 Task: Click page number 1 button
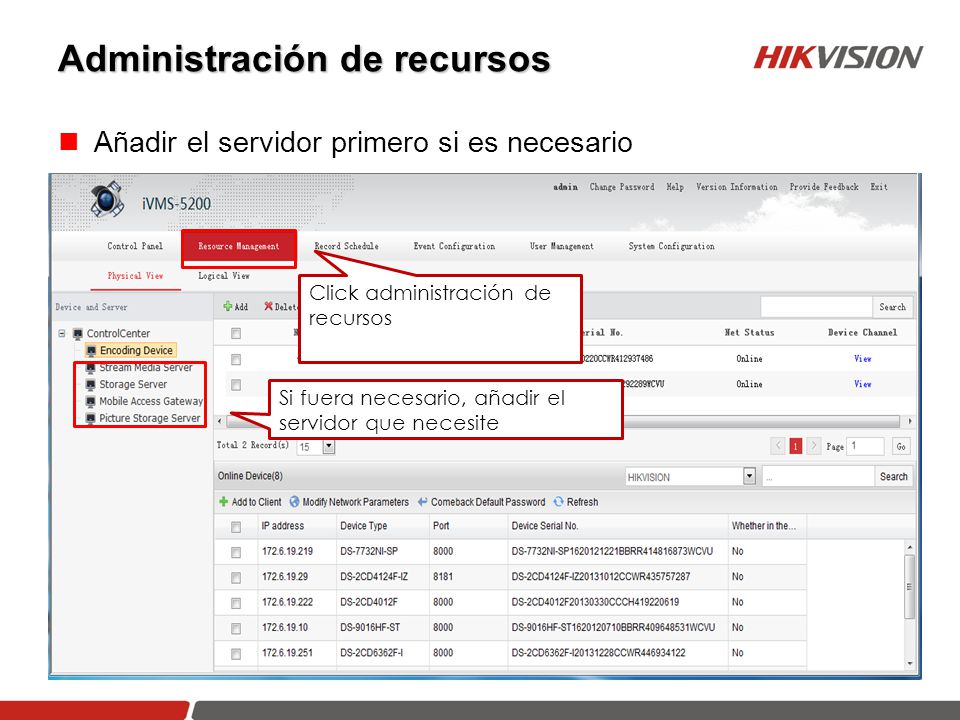tap(796, 446)
